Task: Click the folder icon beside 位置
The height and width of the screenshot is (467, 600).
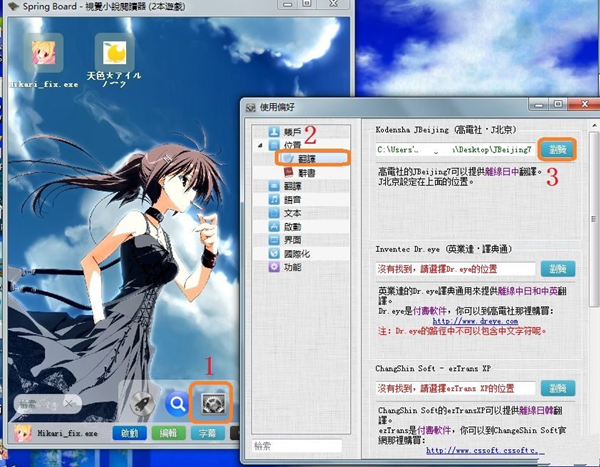Action: 274,145
